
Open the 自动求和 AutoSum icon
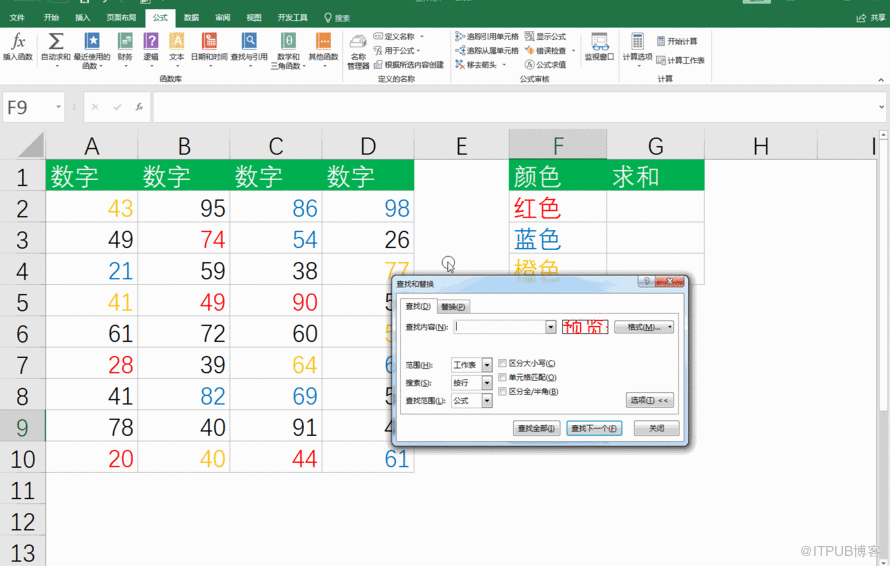point(56,42)
